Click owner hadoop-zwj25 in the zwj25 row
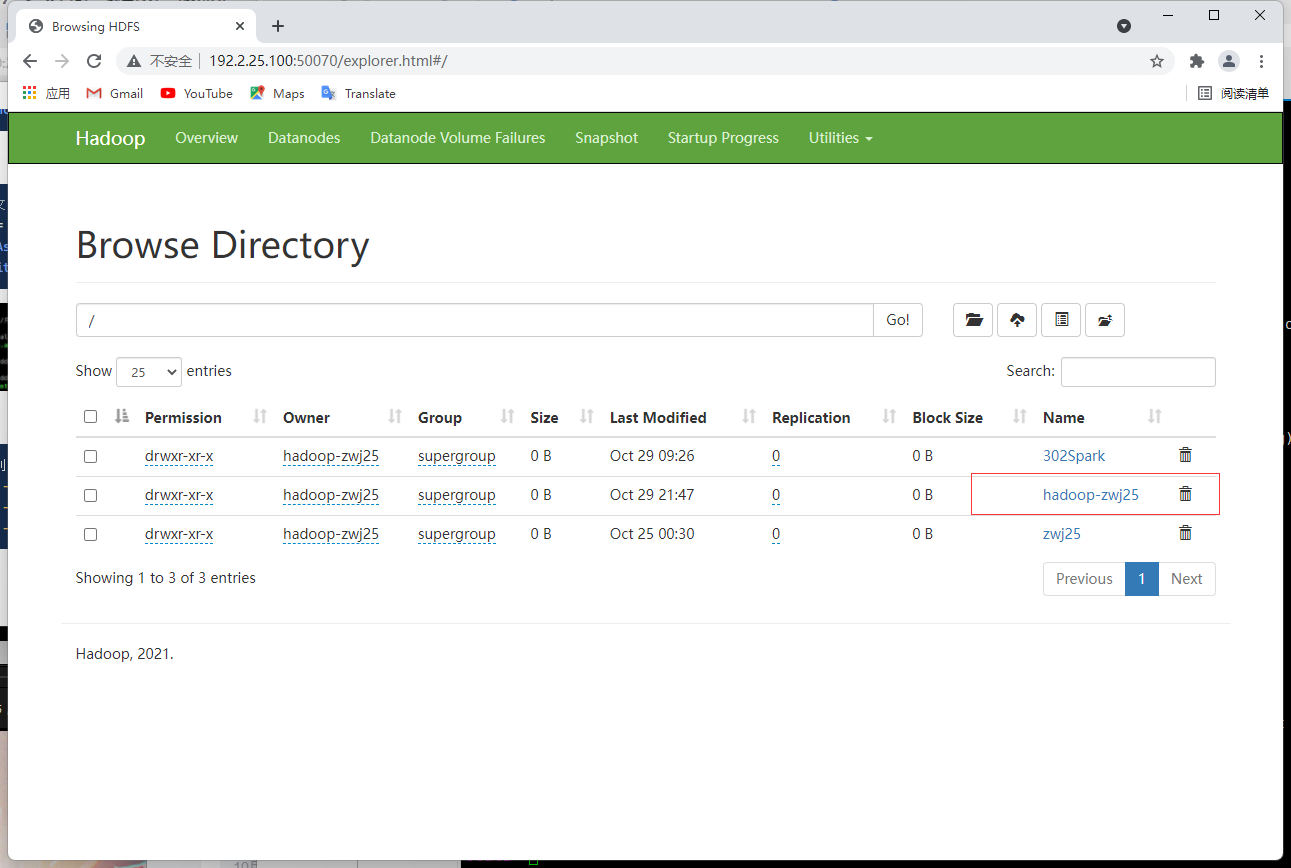This screenshot has height=868, width=1291. click(x=331, y=534)
